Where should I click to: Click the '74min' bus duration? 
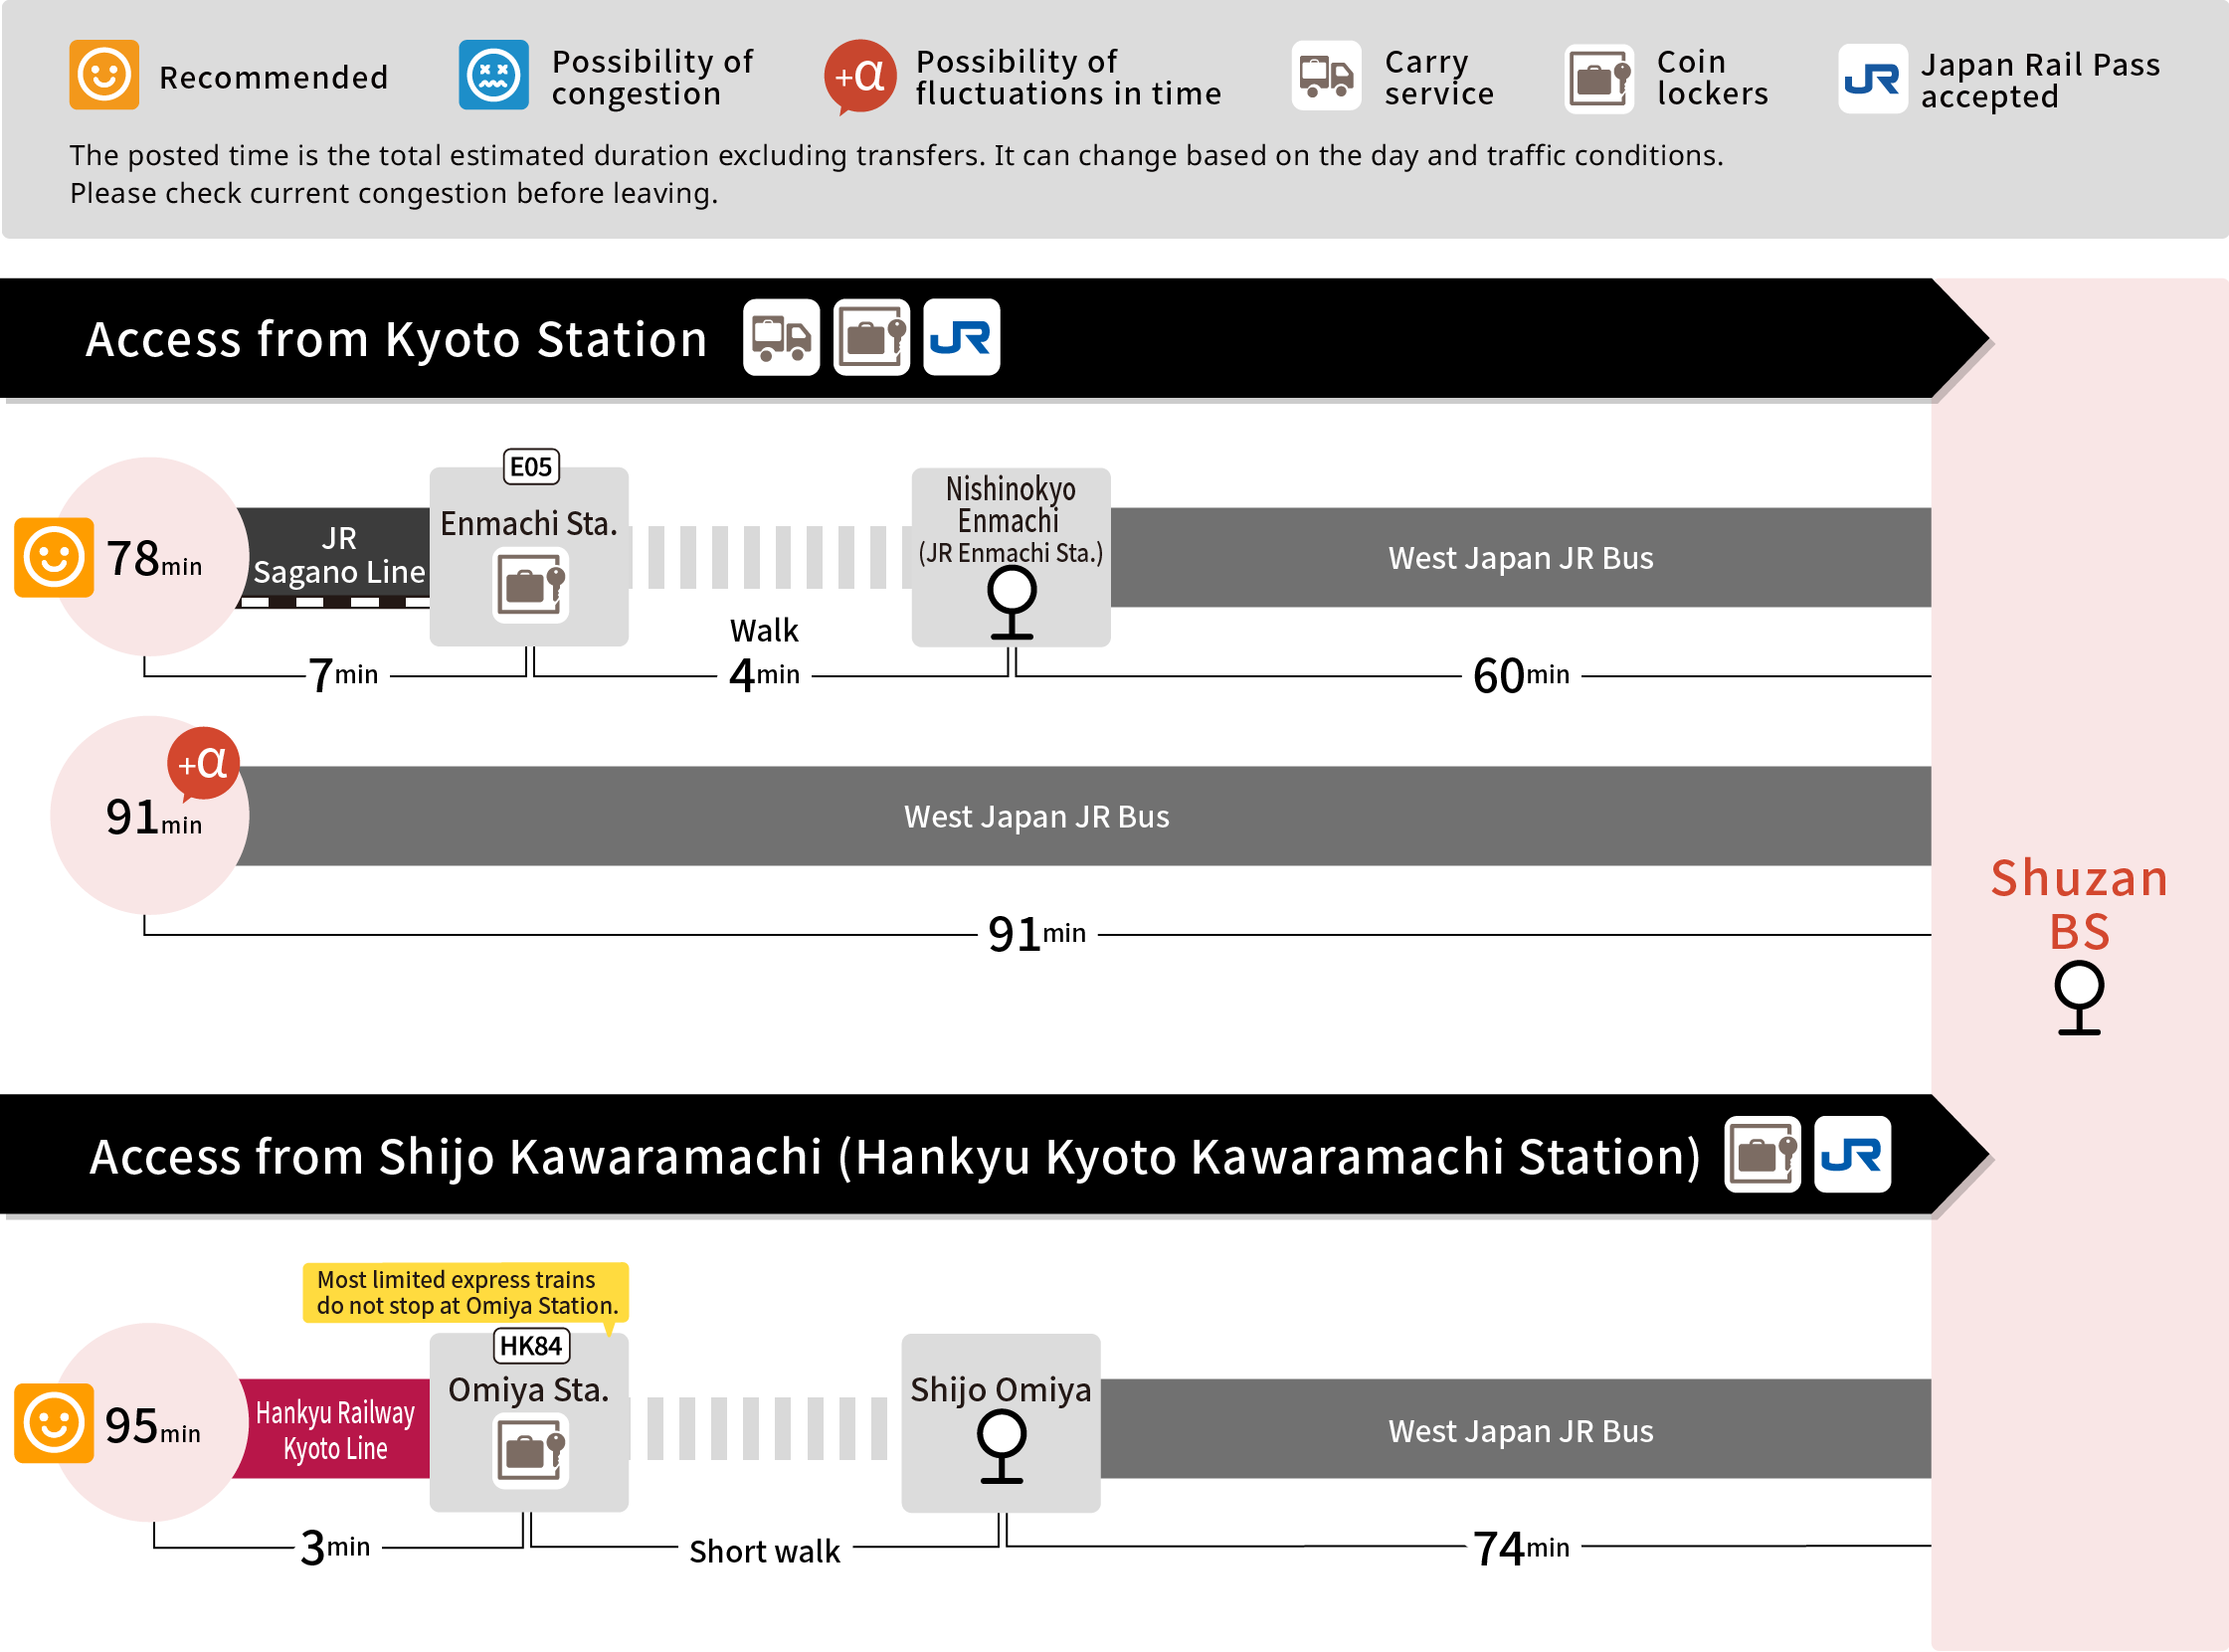[x=1520, y=1549]
